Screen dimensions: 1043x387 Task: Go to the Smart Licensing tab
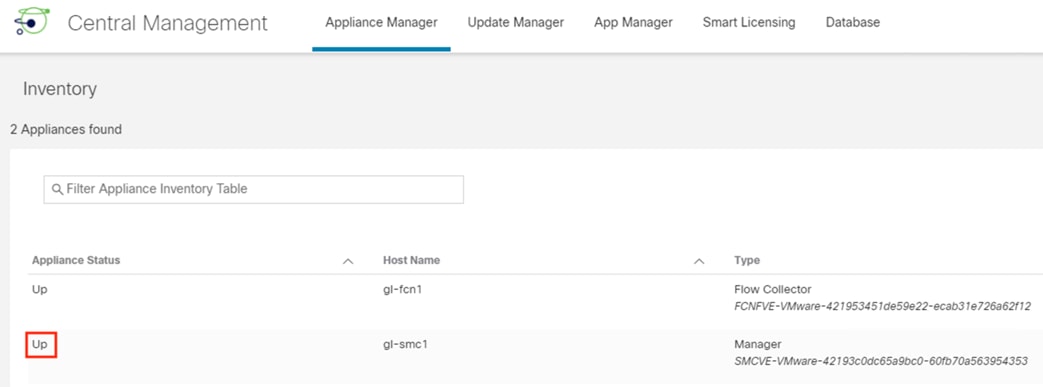[x=749, y=23]
